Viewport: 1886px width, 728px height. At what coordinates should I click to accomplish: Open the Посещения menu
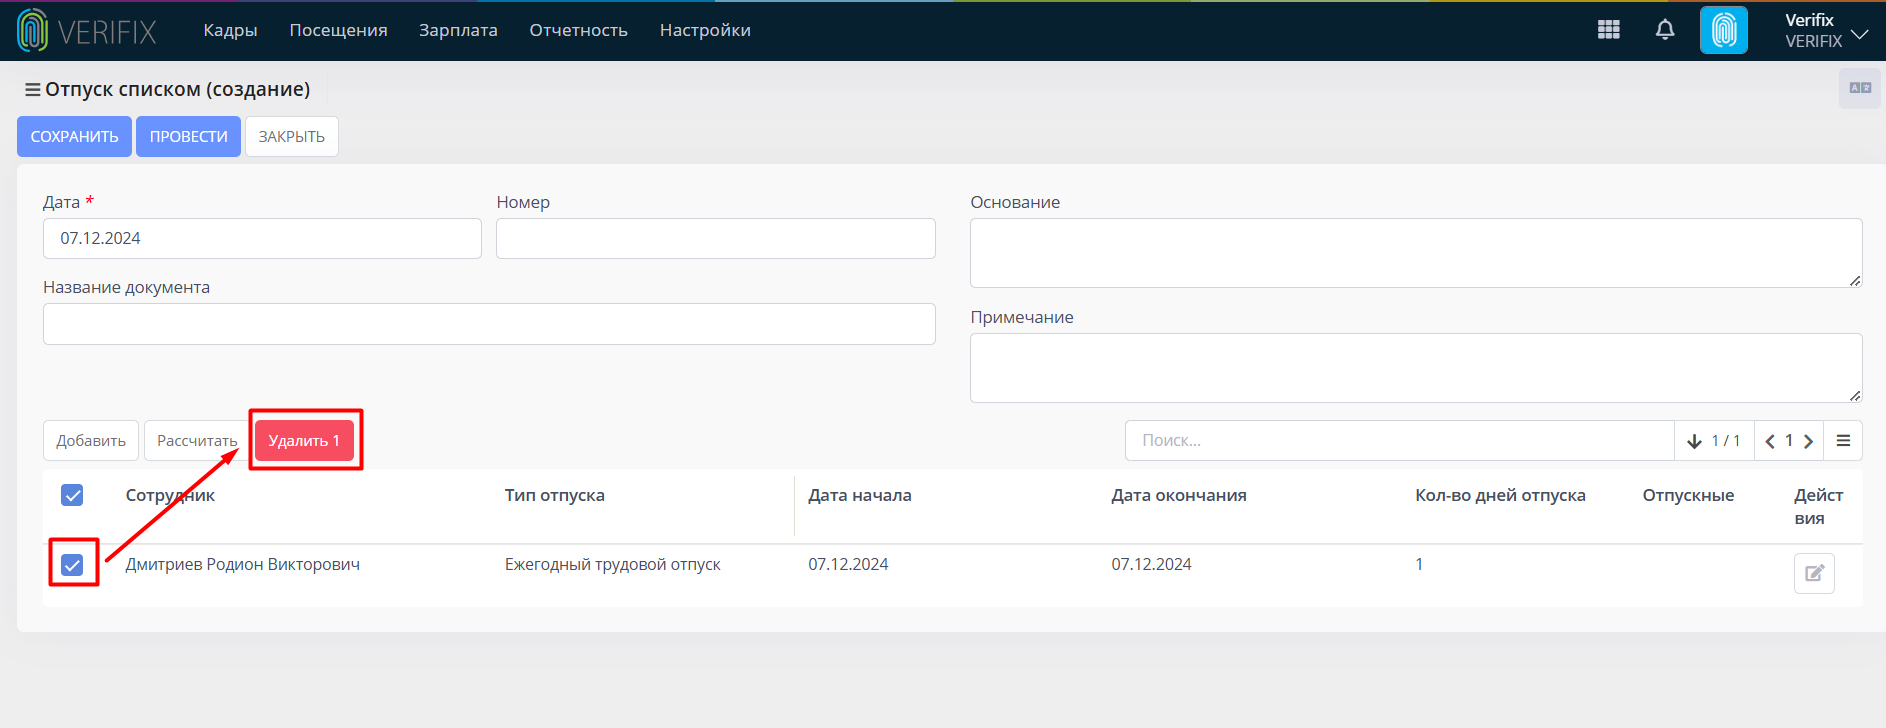coord(338,30)
